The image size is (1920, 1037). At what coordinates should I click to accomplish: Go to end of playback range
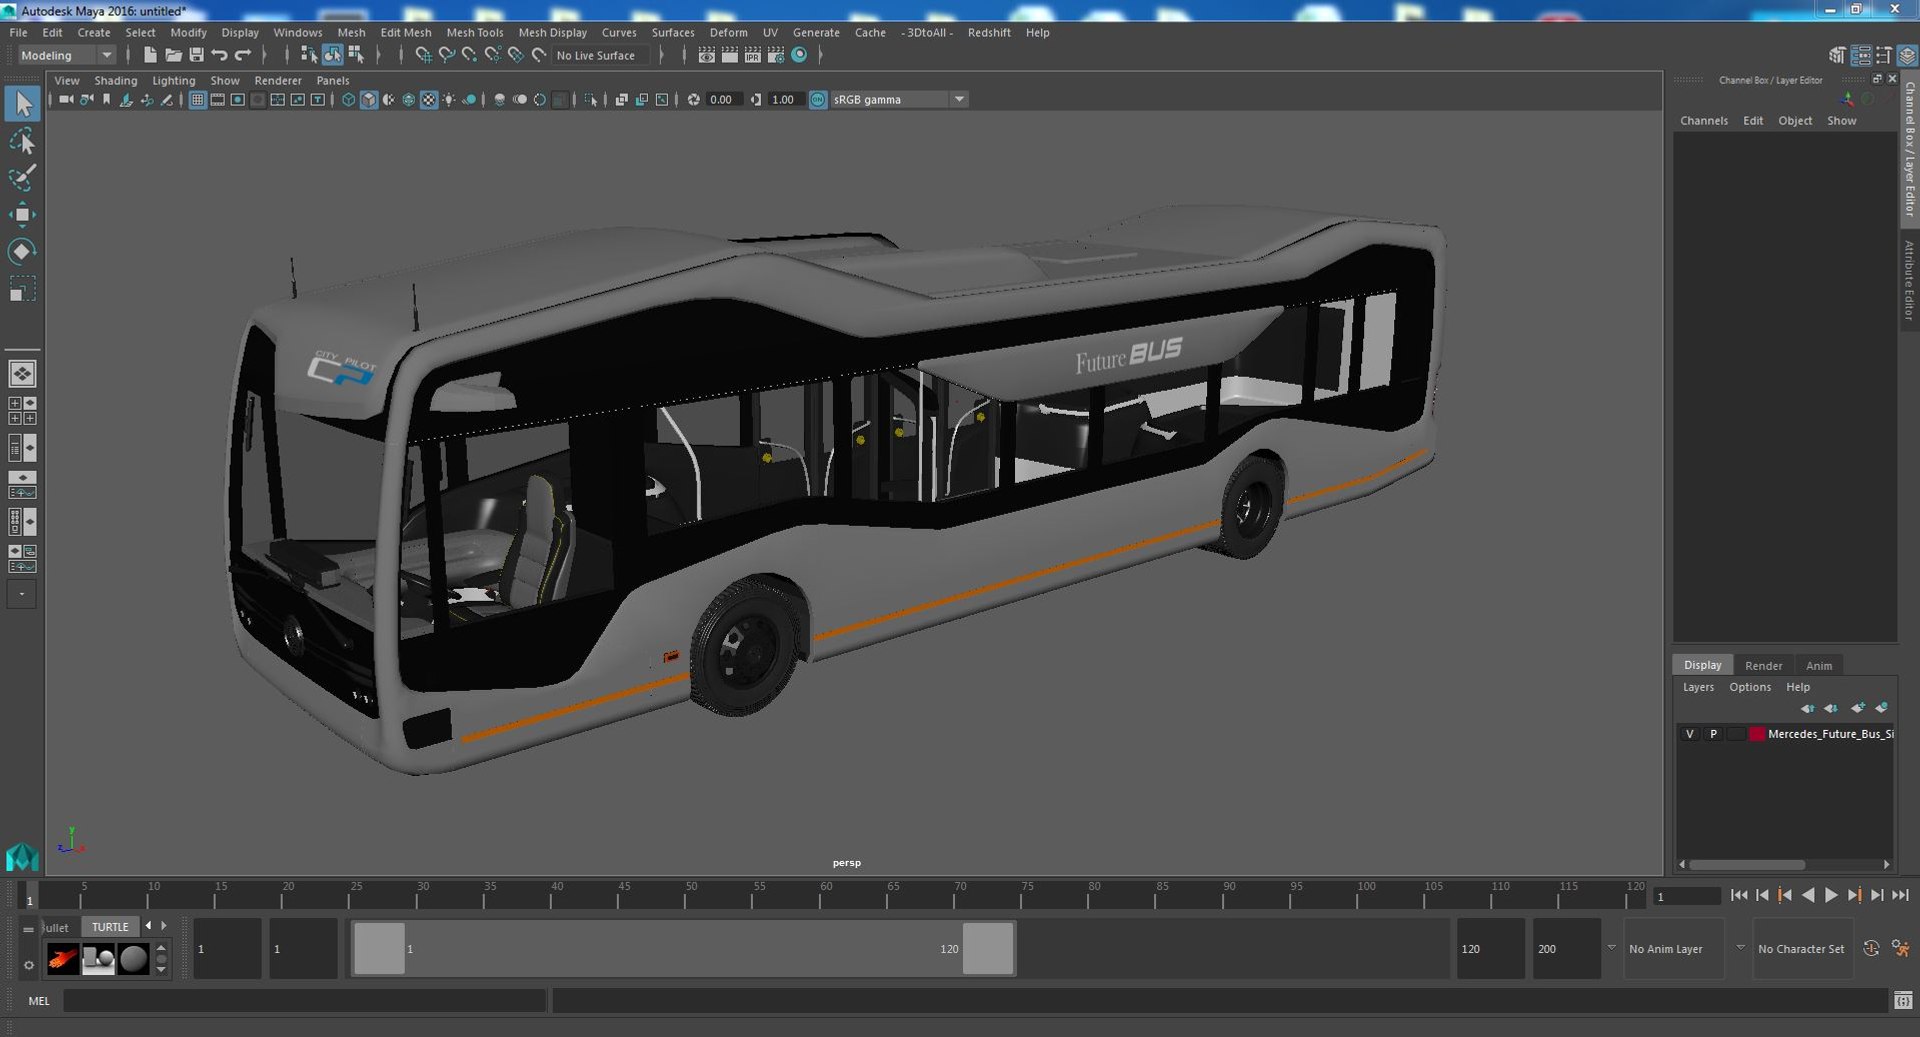[x=1900, y=896]
